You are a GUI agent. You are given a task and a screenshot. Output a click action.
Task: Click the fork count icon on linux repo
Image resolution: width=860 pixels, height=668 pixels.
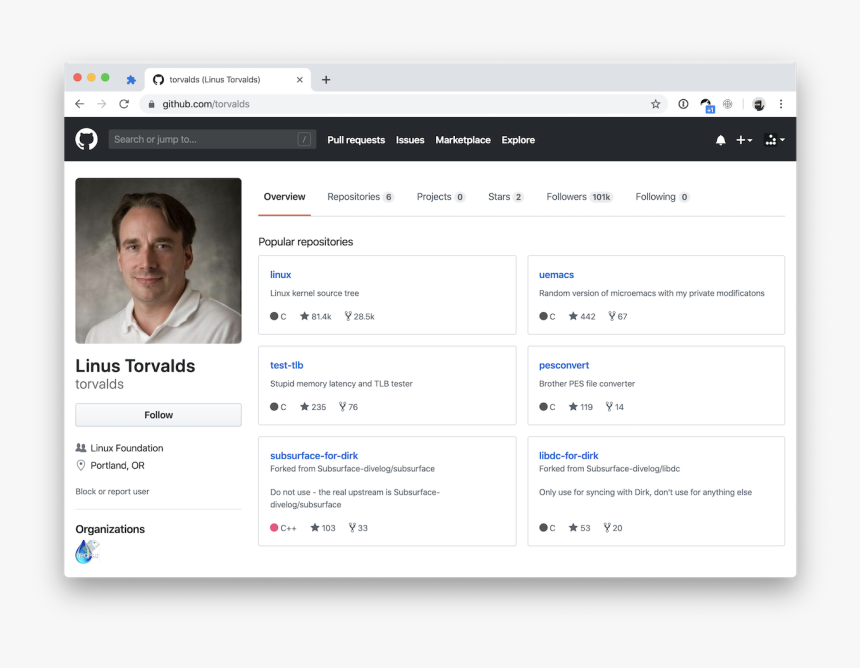coord(348,316)
